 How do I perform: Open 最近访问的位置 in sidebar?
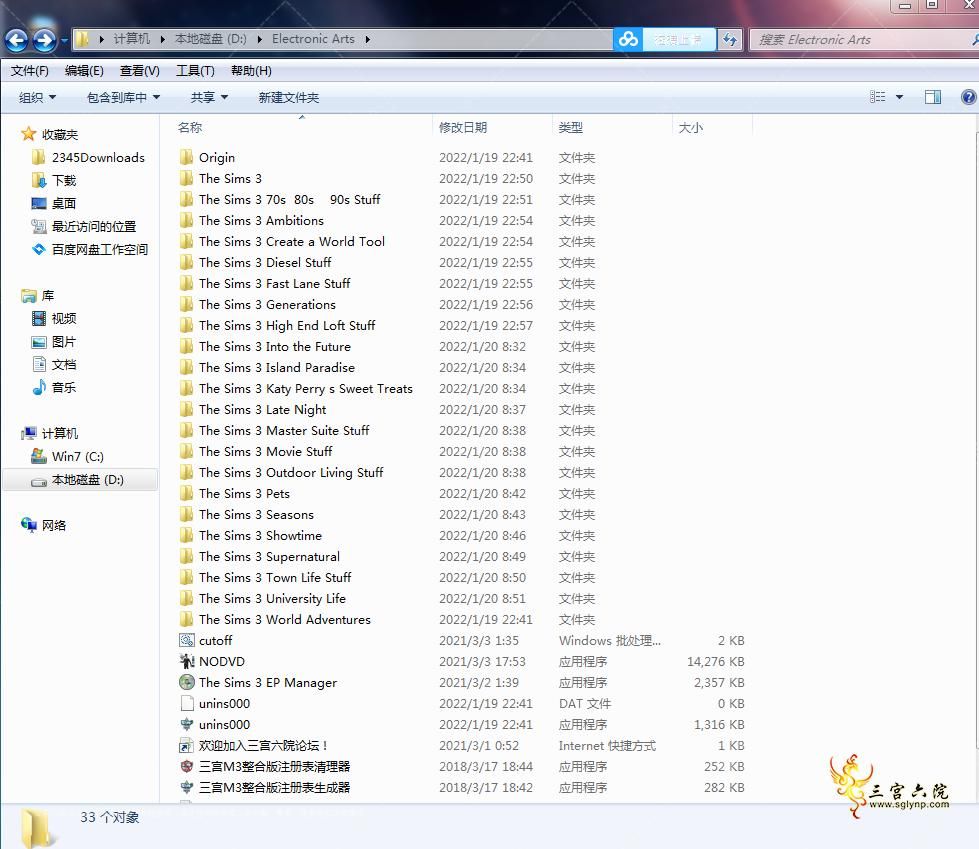(x=94, y=227)
